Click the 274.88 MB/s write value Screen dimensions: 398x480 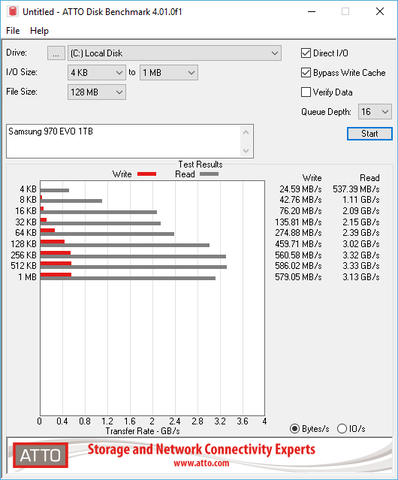(x=298, y=233)
